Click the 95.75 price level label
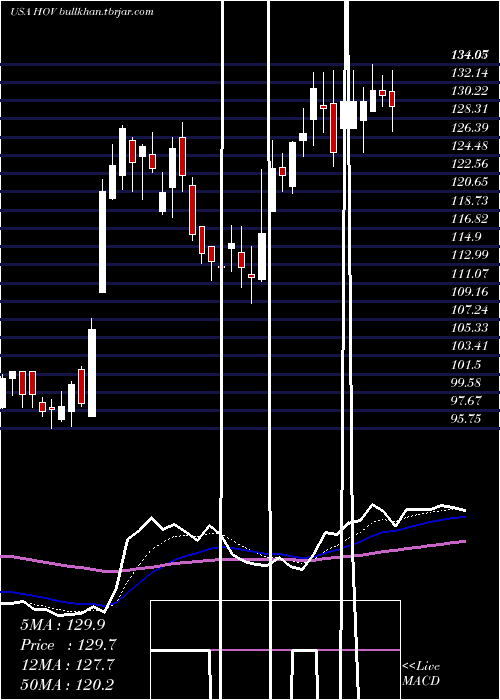This screenshot has height=700, width=500. point(466,419)
